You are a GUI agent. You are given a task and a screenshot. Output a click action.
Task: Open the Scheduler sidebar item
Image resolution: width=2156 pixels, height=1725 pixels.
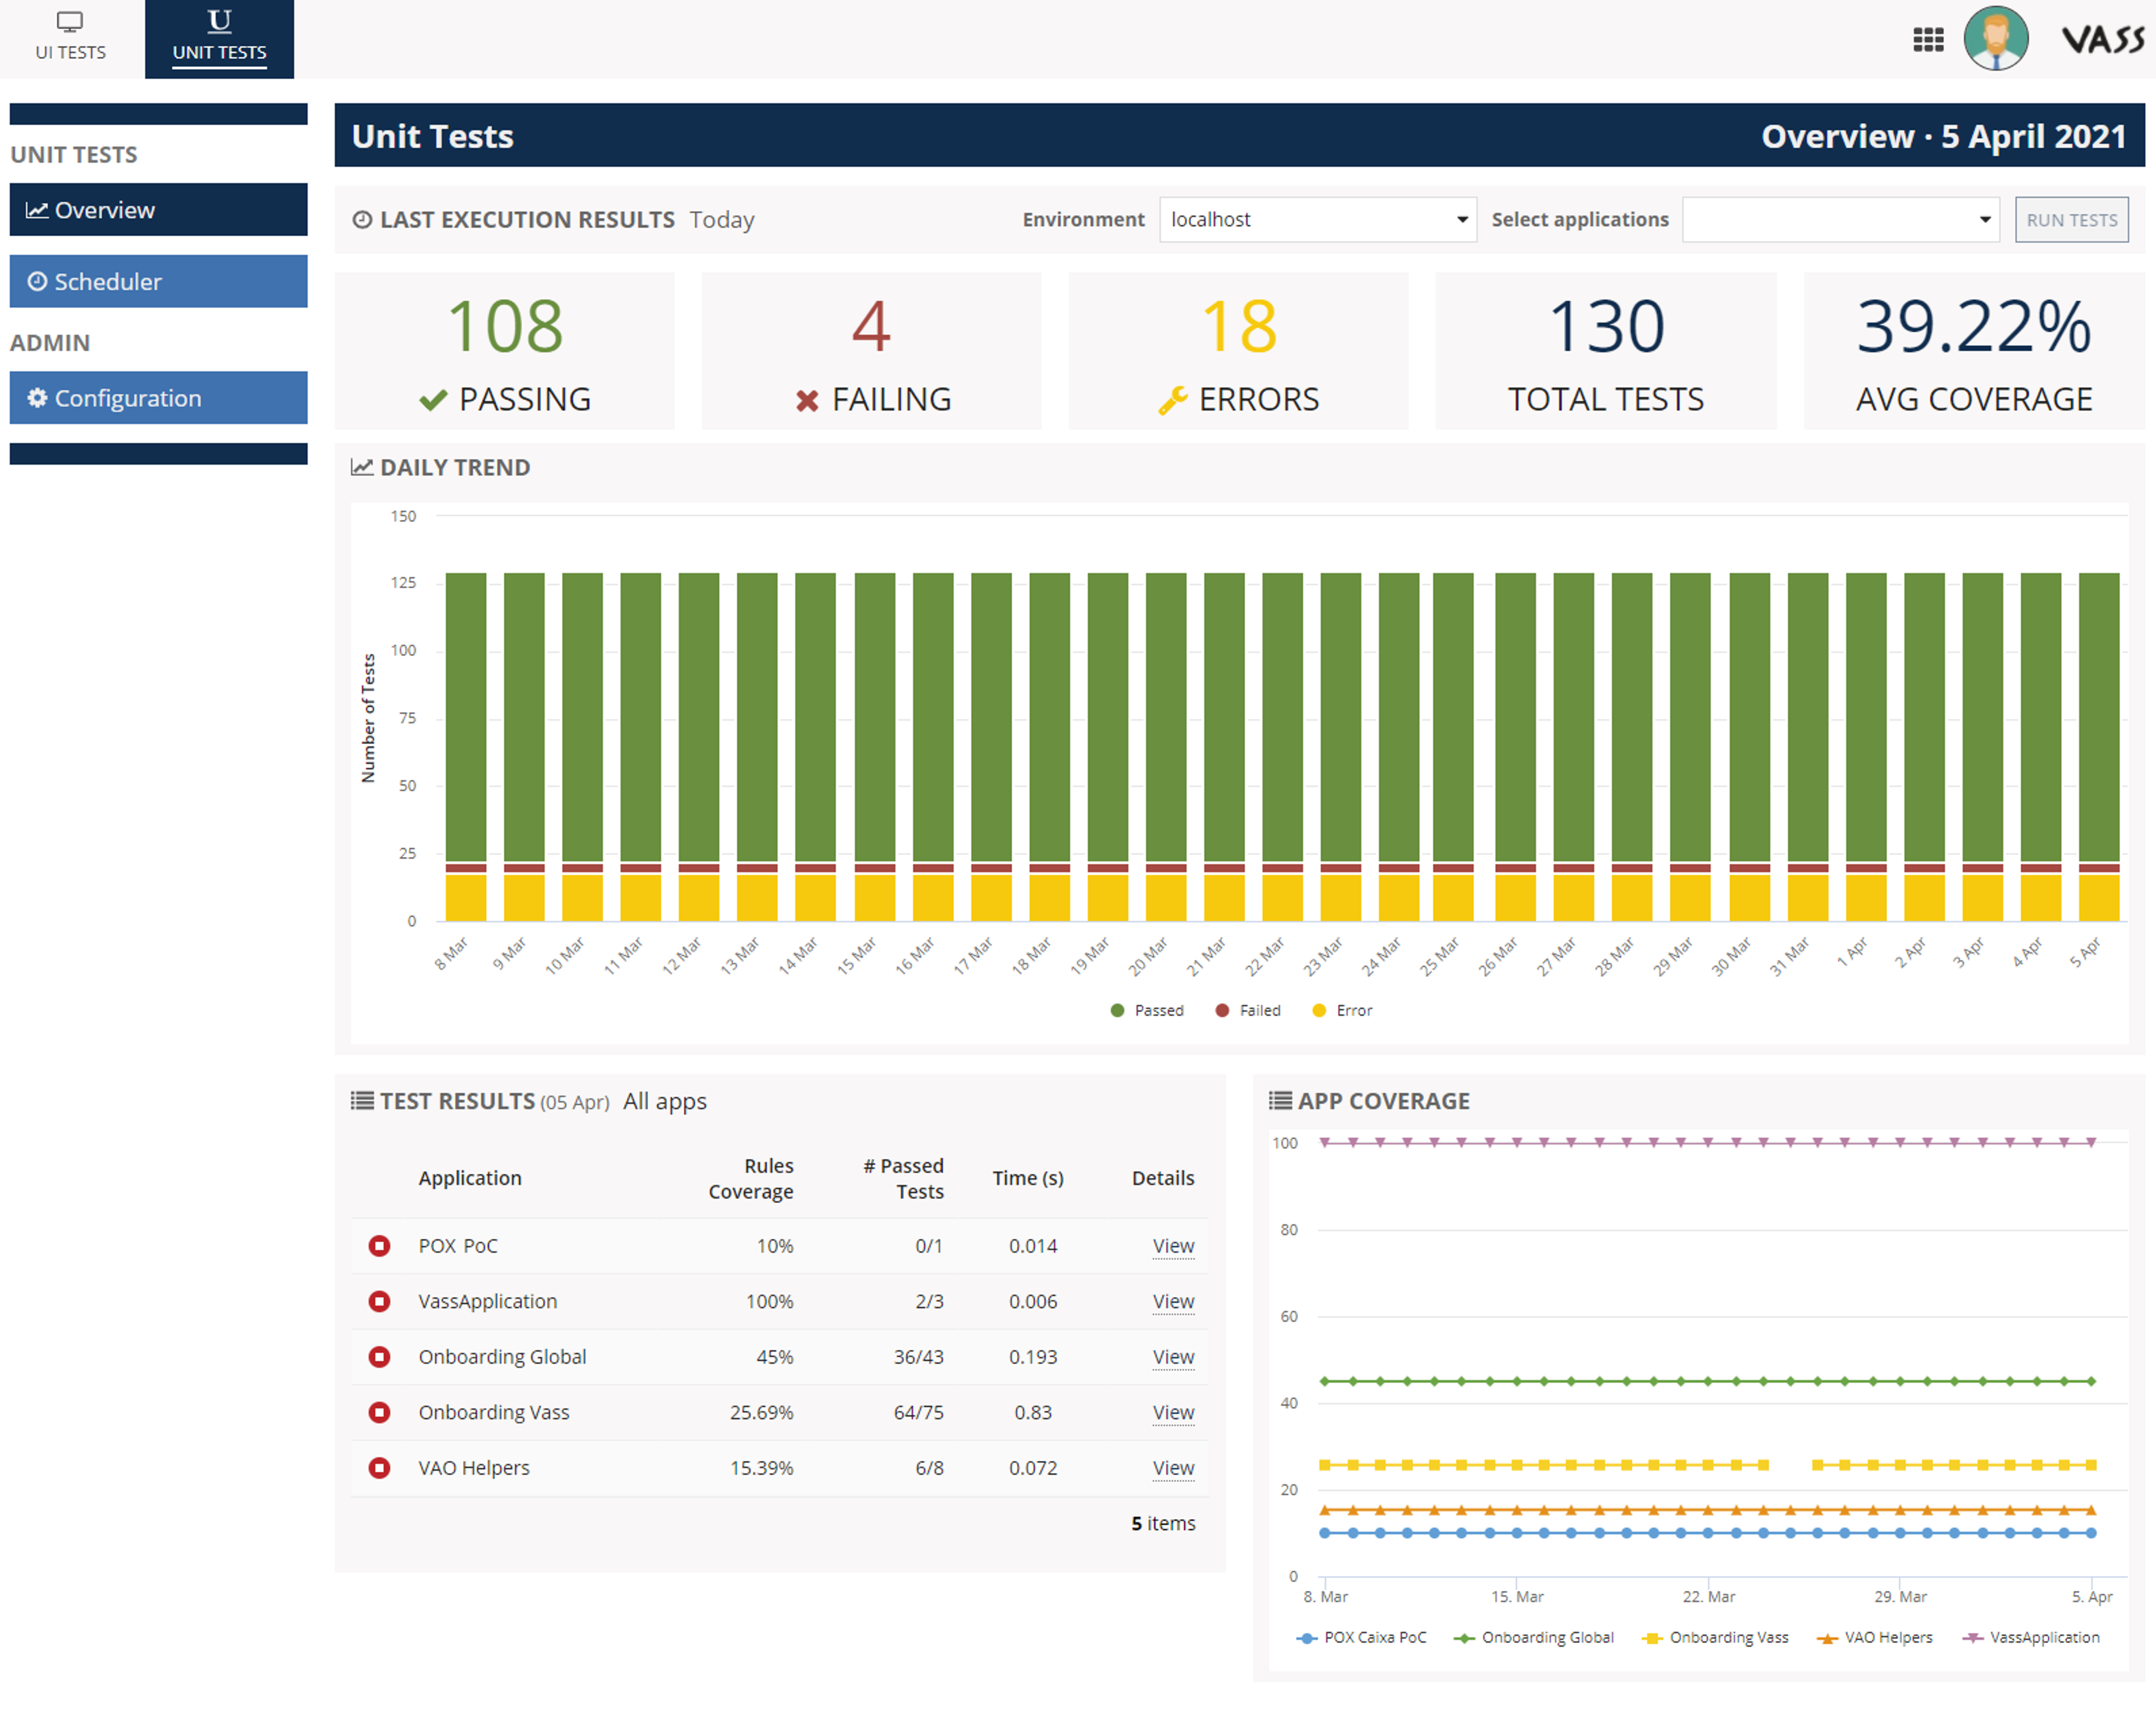pyautogui.click(x=158, y=281)
